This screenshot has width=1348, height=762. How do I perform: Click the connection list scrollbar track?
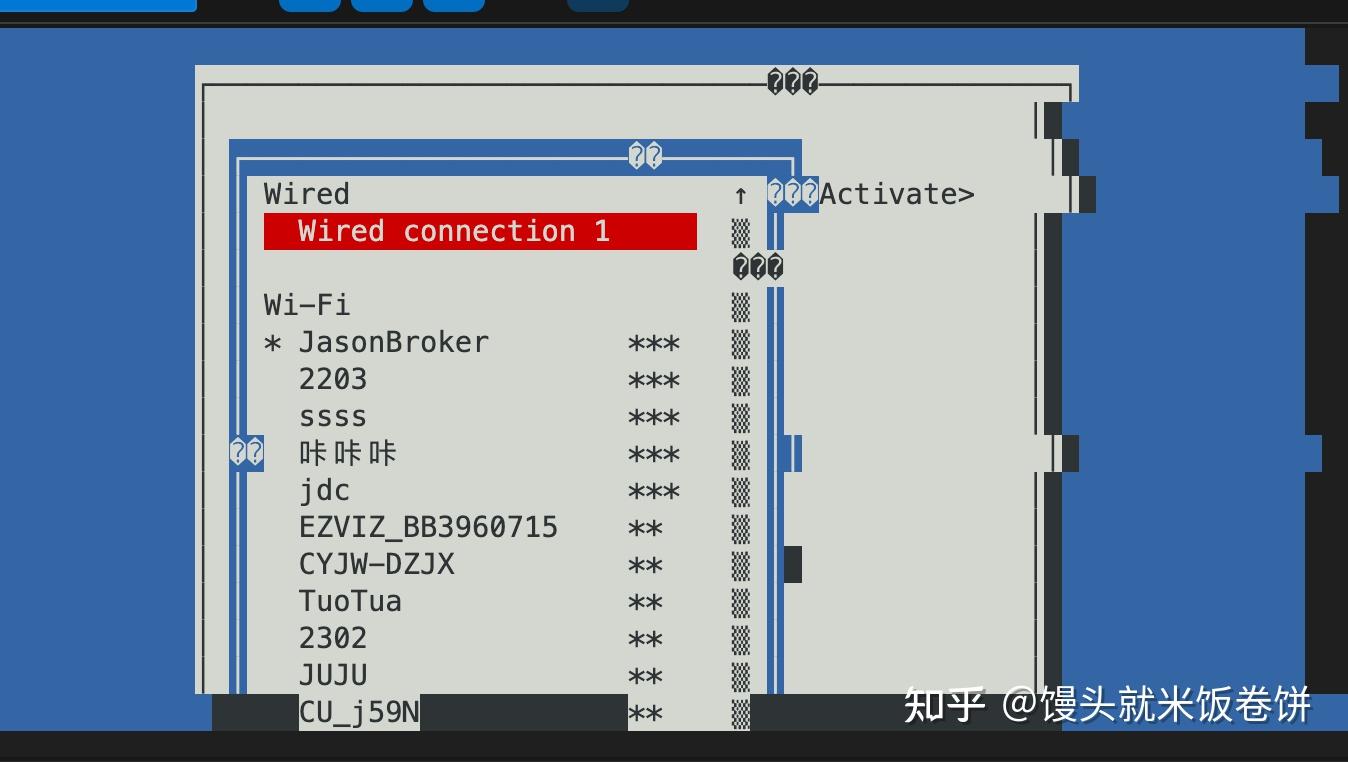pos(740,472)
